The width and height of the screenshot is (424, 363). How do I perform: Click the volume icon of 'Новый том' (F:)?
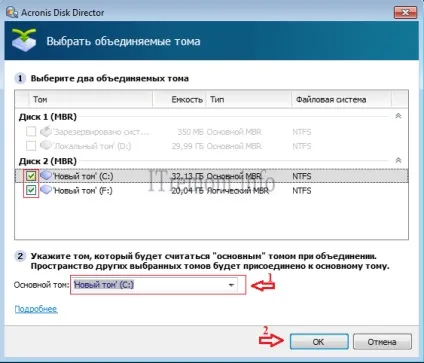(x=46, y=190)
